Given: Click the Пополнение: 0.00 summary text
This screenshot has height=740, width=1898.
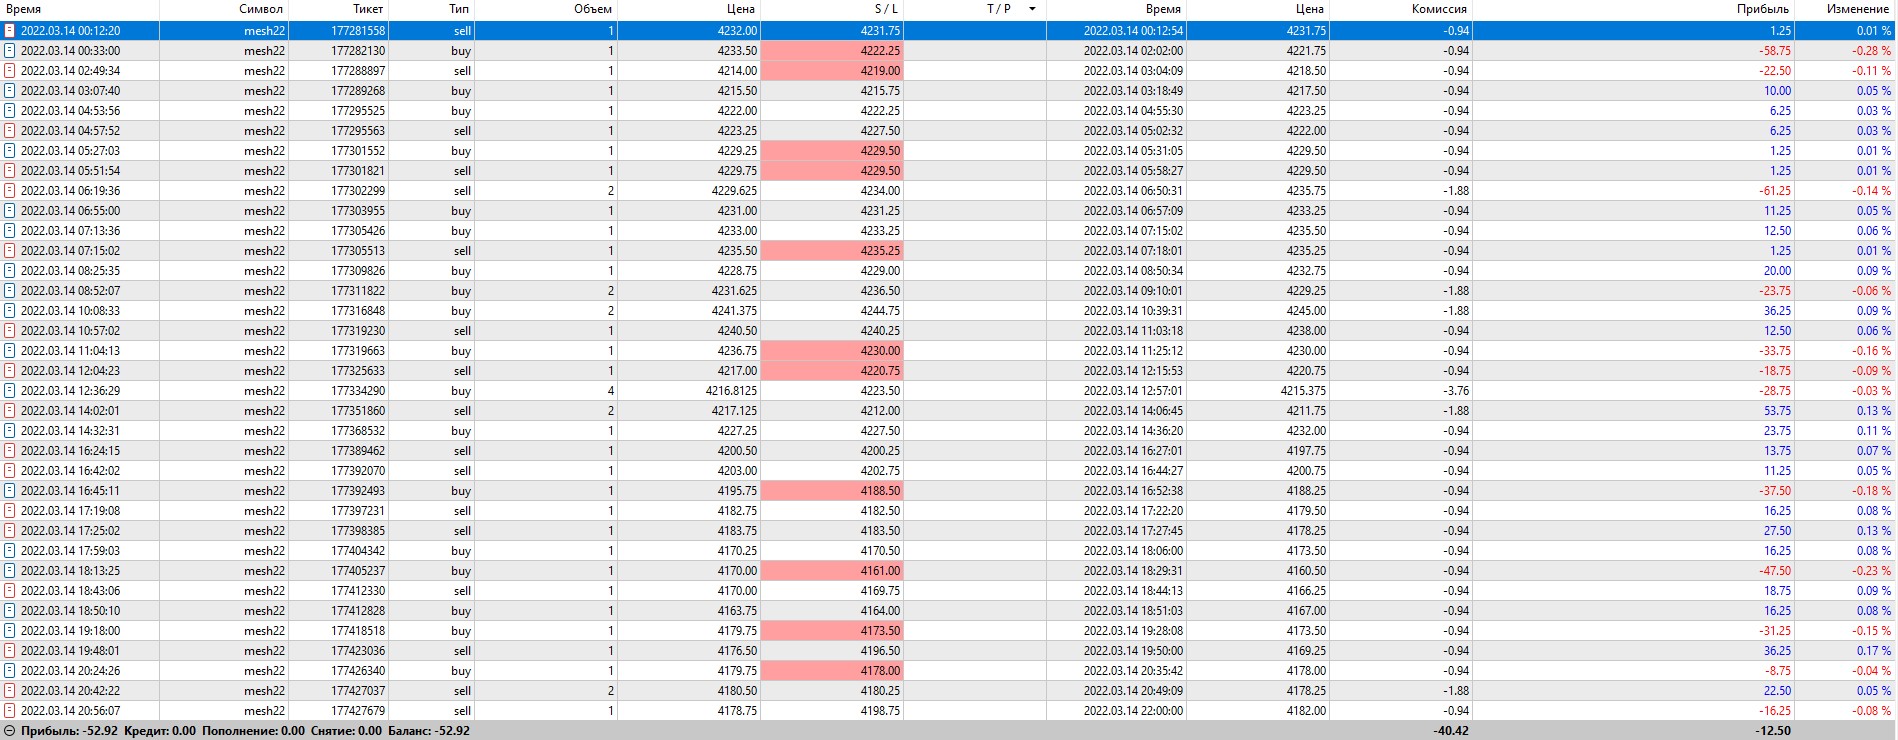Looking at the screenshot, I should 253,731.
